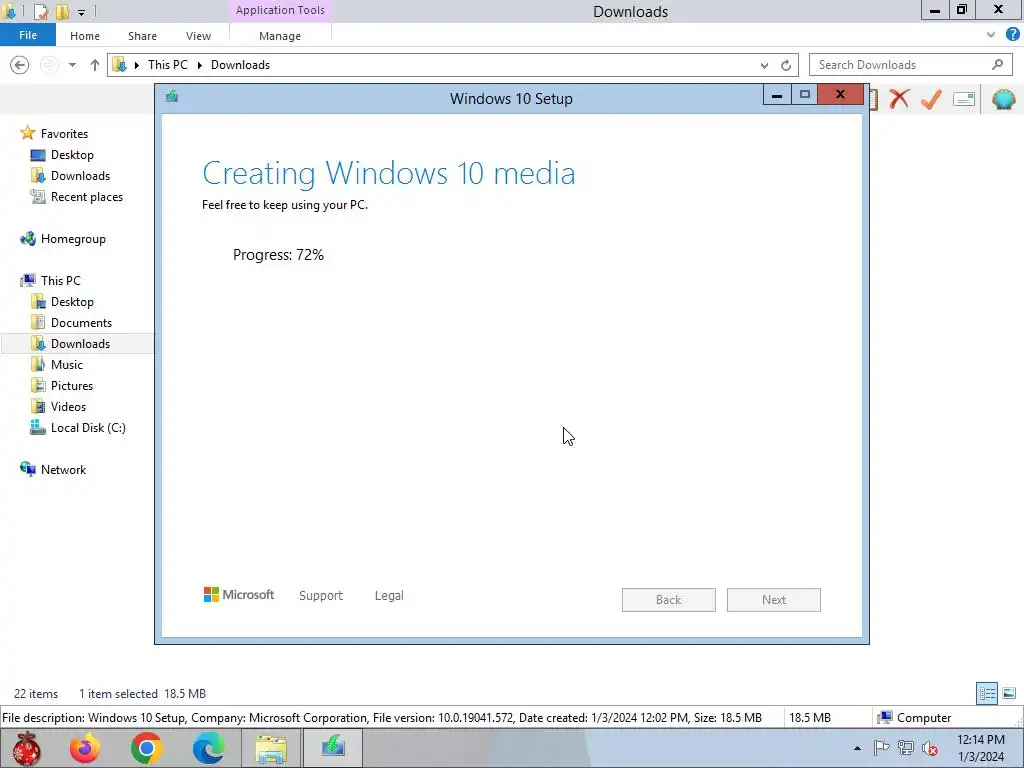Viewport: 1024px width, 768px height.
Task: Click the search magnifier icon
Action: pyautogui.click(x=997, y=65)
